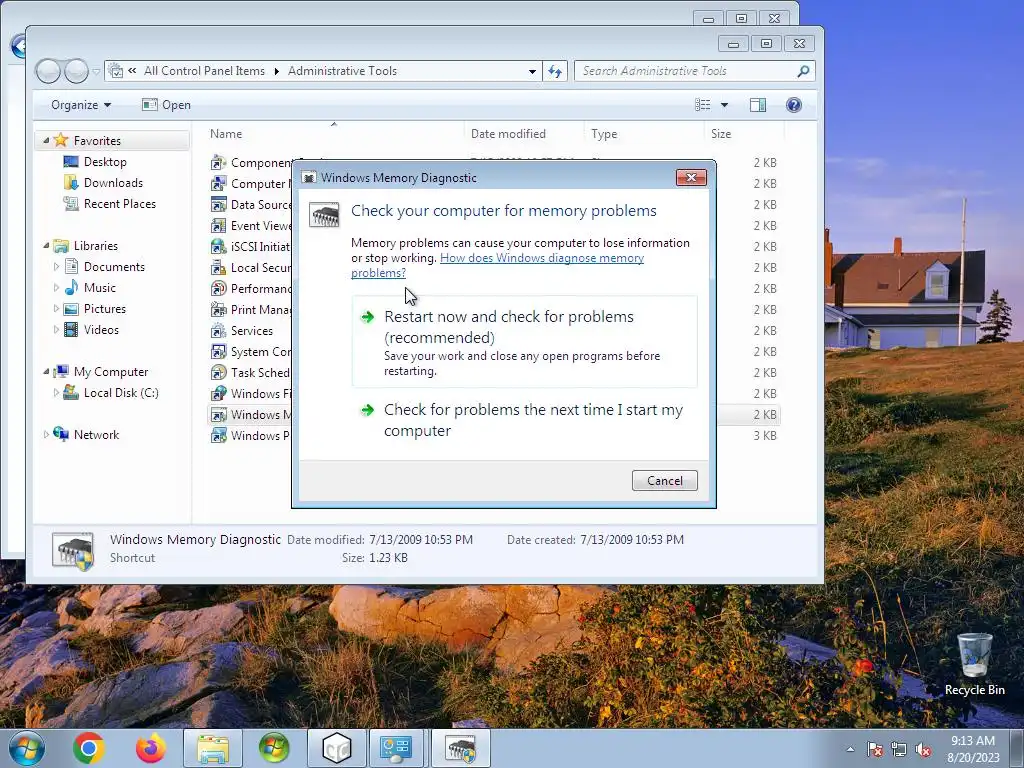Open the Organize dropdown menu

tap(81, 105)
